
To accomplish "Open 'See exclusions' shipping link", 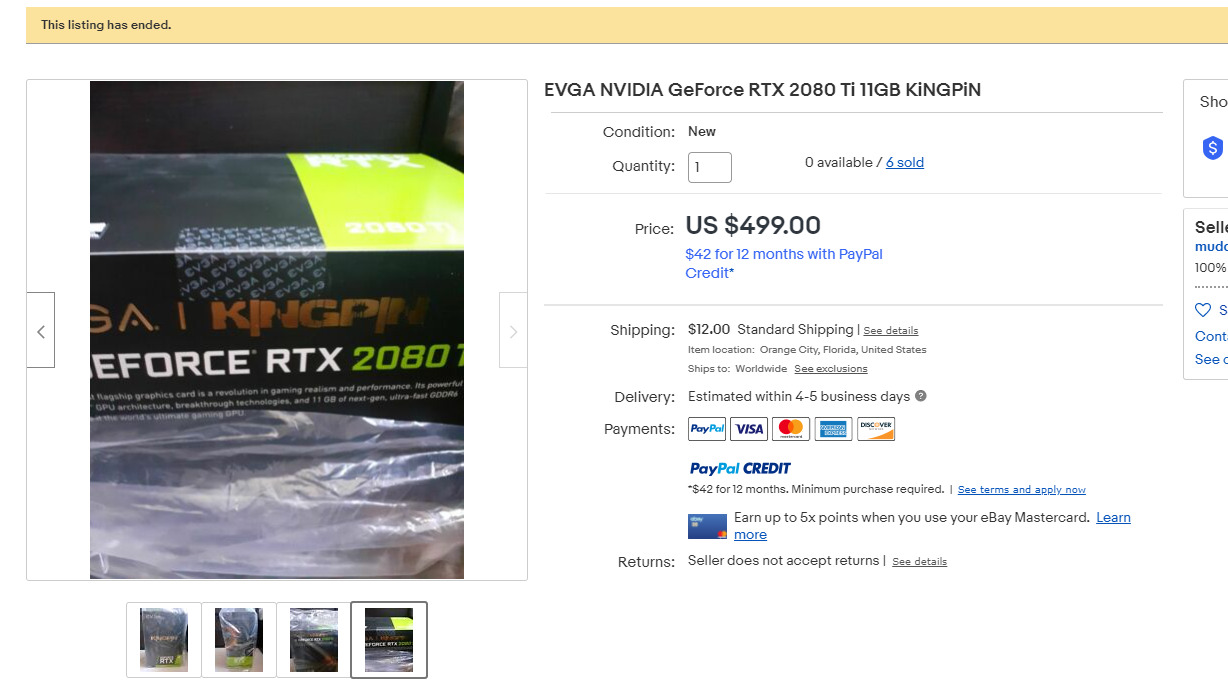I will click(831, 369).
